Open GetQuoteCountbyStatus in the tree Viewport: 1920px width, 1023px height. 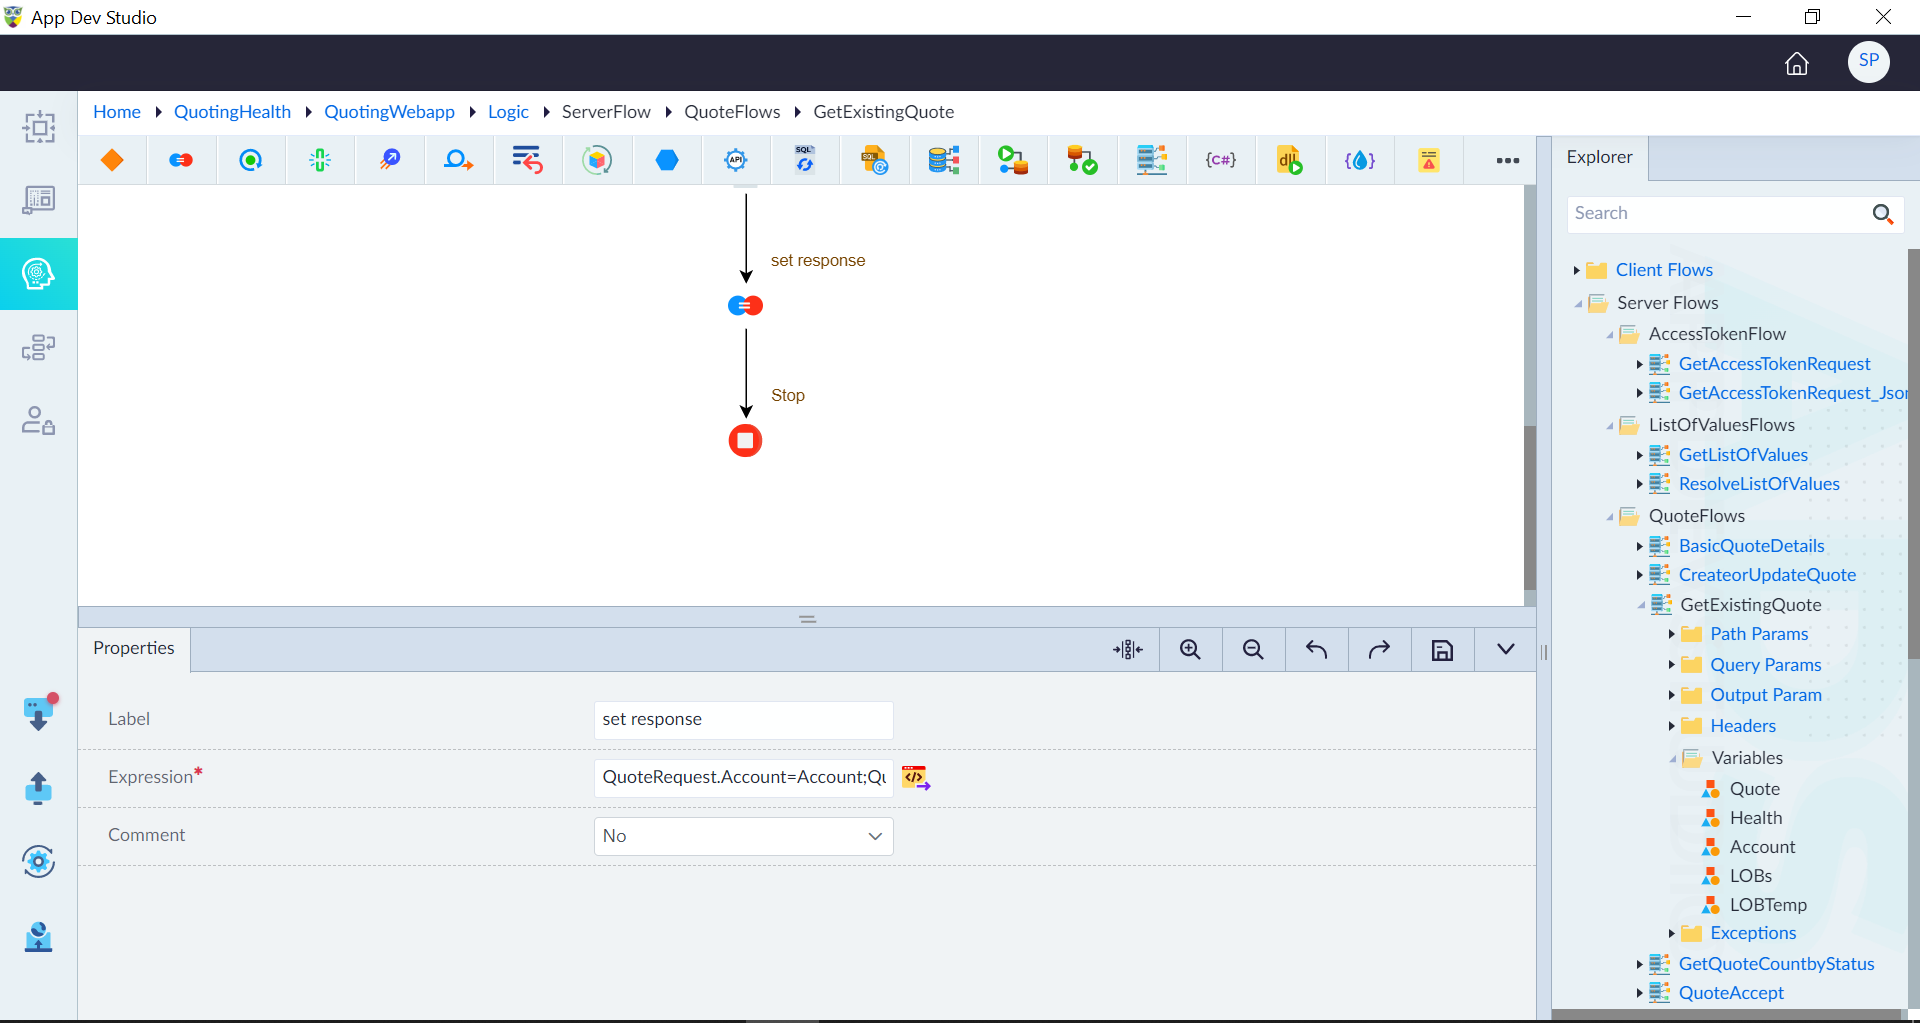click(1776, 964)
